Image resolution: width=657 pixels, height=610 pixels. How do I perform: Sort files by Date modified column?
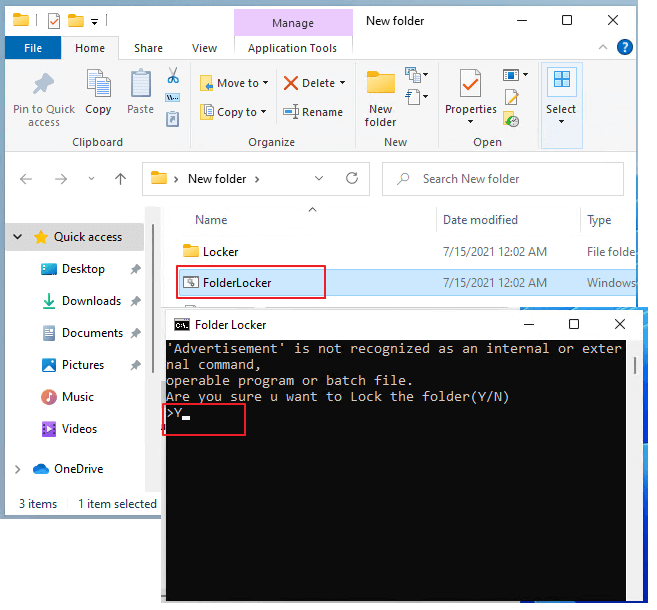tap(482, 220)
